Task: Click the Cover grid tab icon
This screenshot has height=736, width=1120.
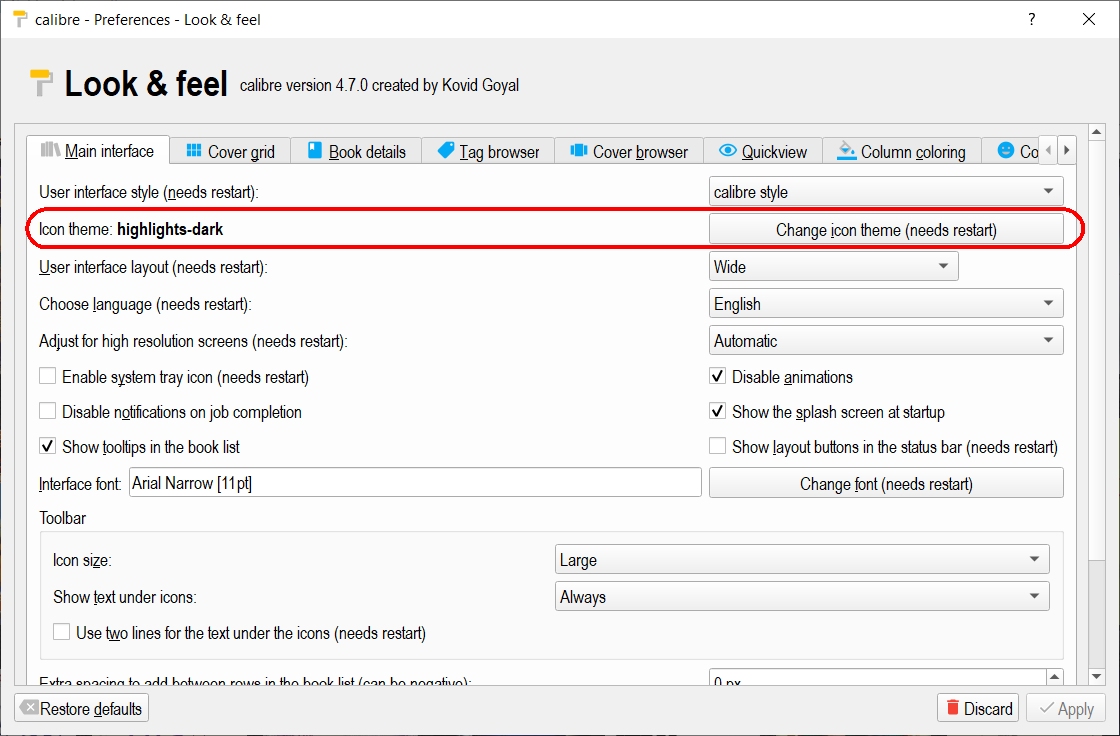Action: 194,151
